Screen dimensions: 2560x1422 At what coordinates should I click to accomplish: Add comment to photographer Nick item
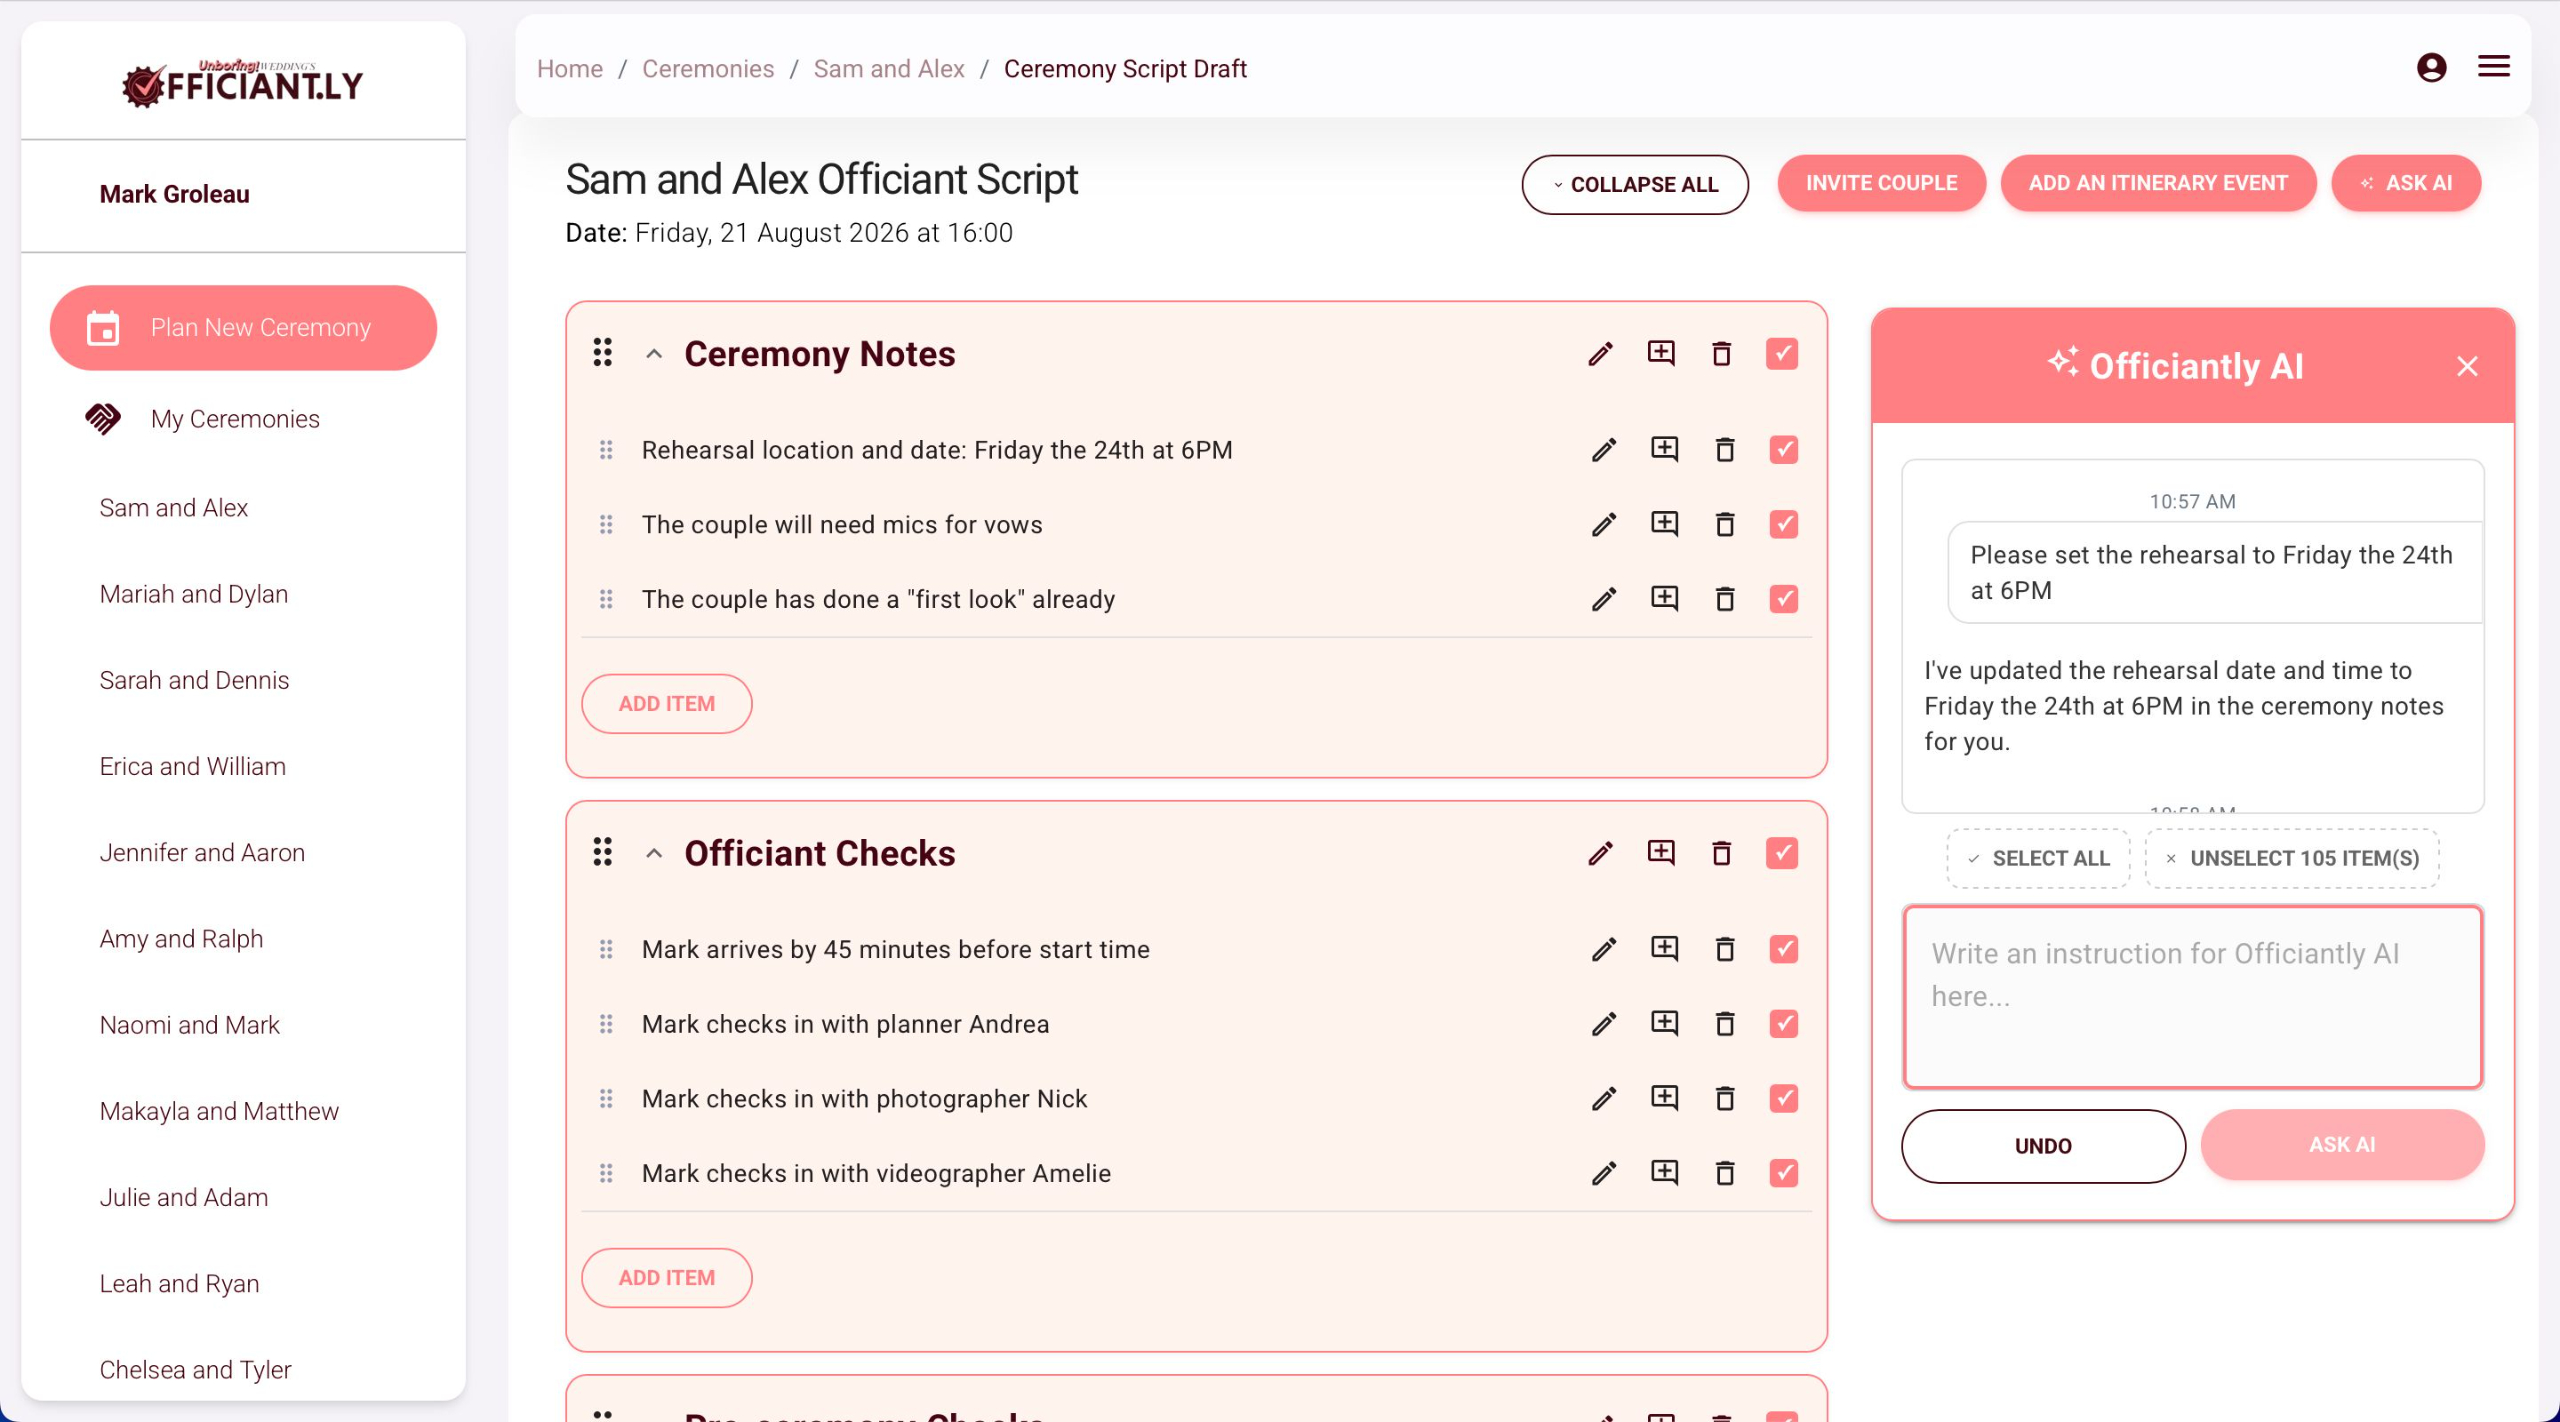click(1664, 1098)
